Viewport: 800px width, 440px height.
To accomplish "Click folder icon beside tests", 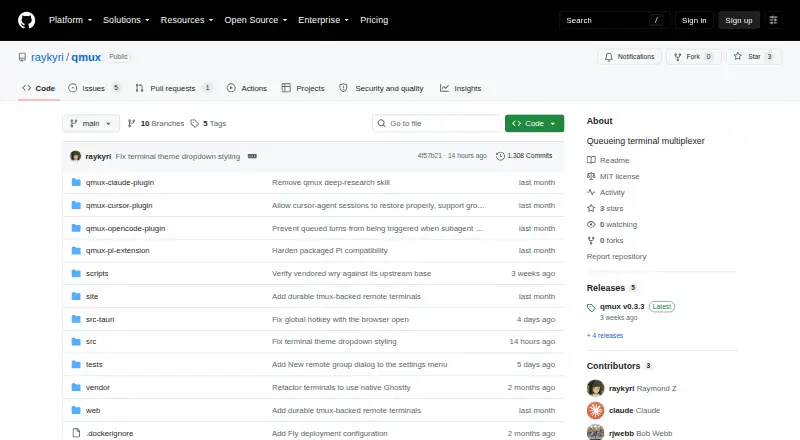I will point(76,364).
